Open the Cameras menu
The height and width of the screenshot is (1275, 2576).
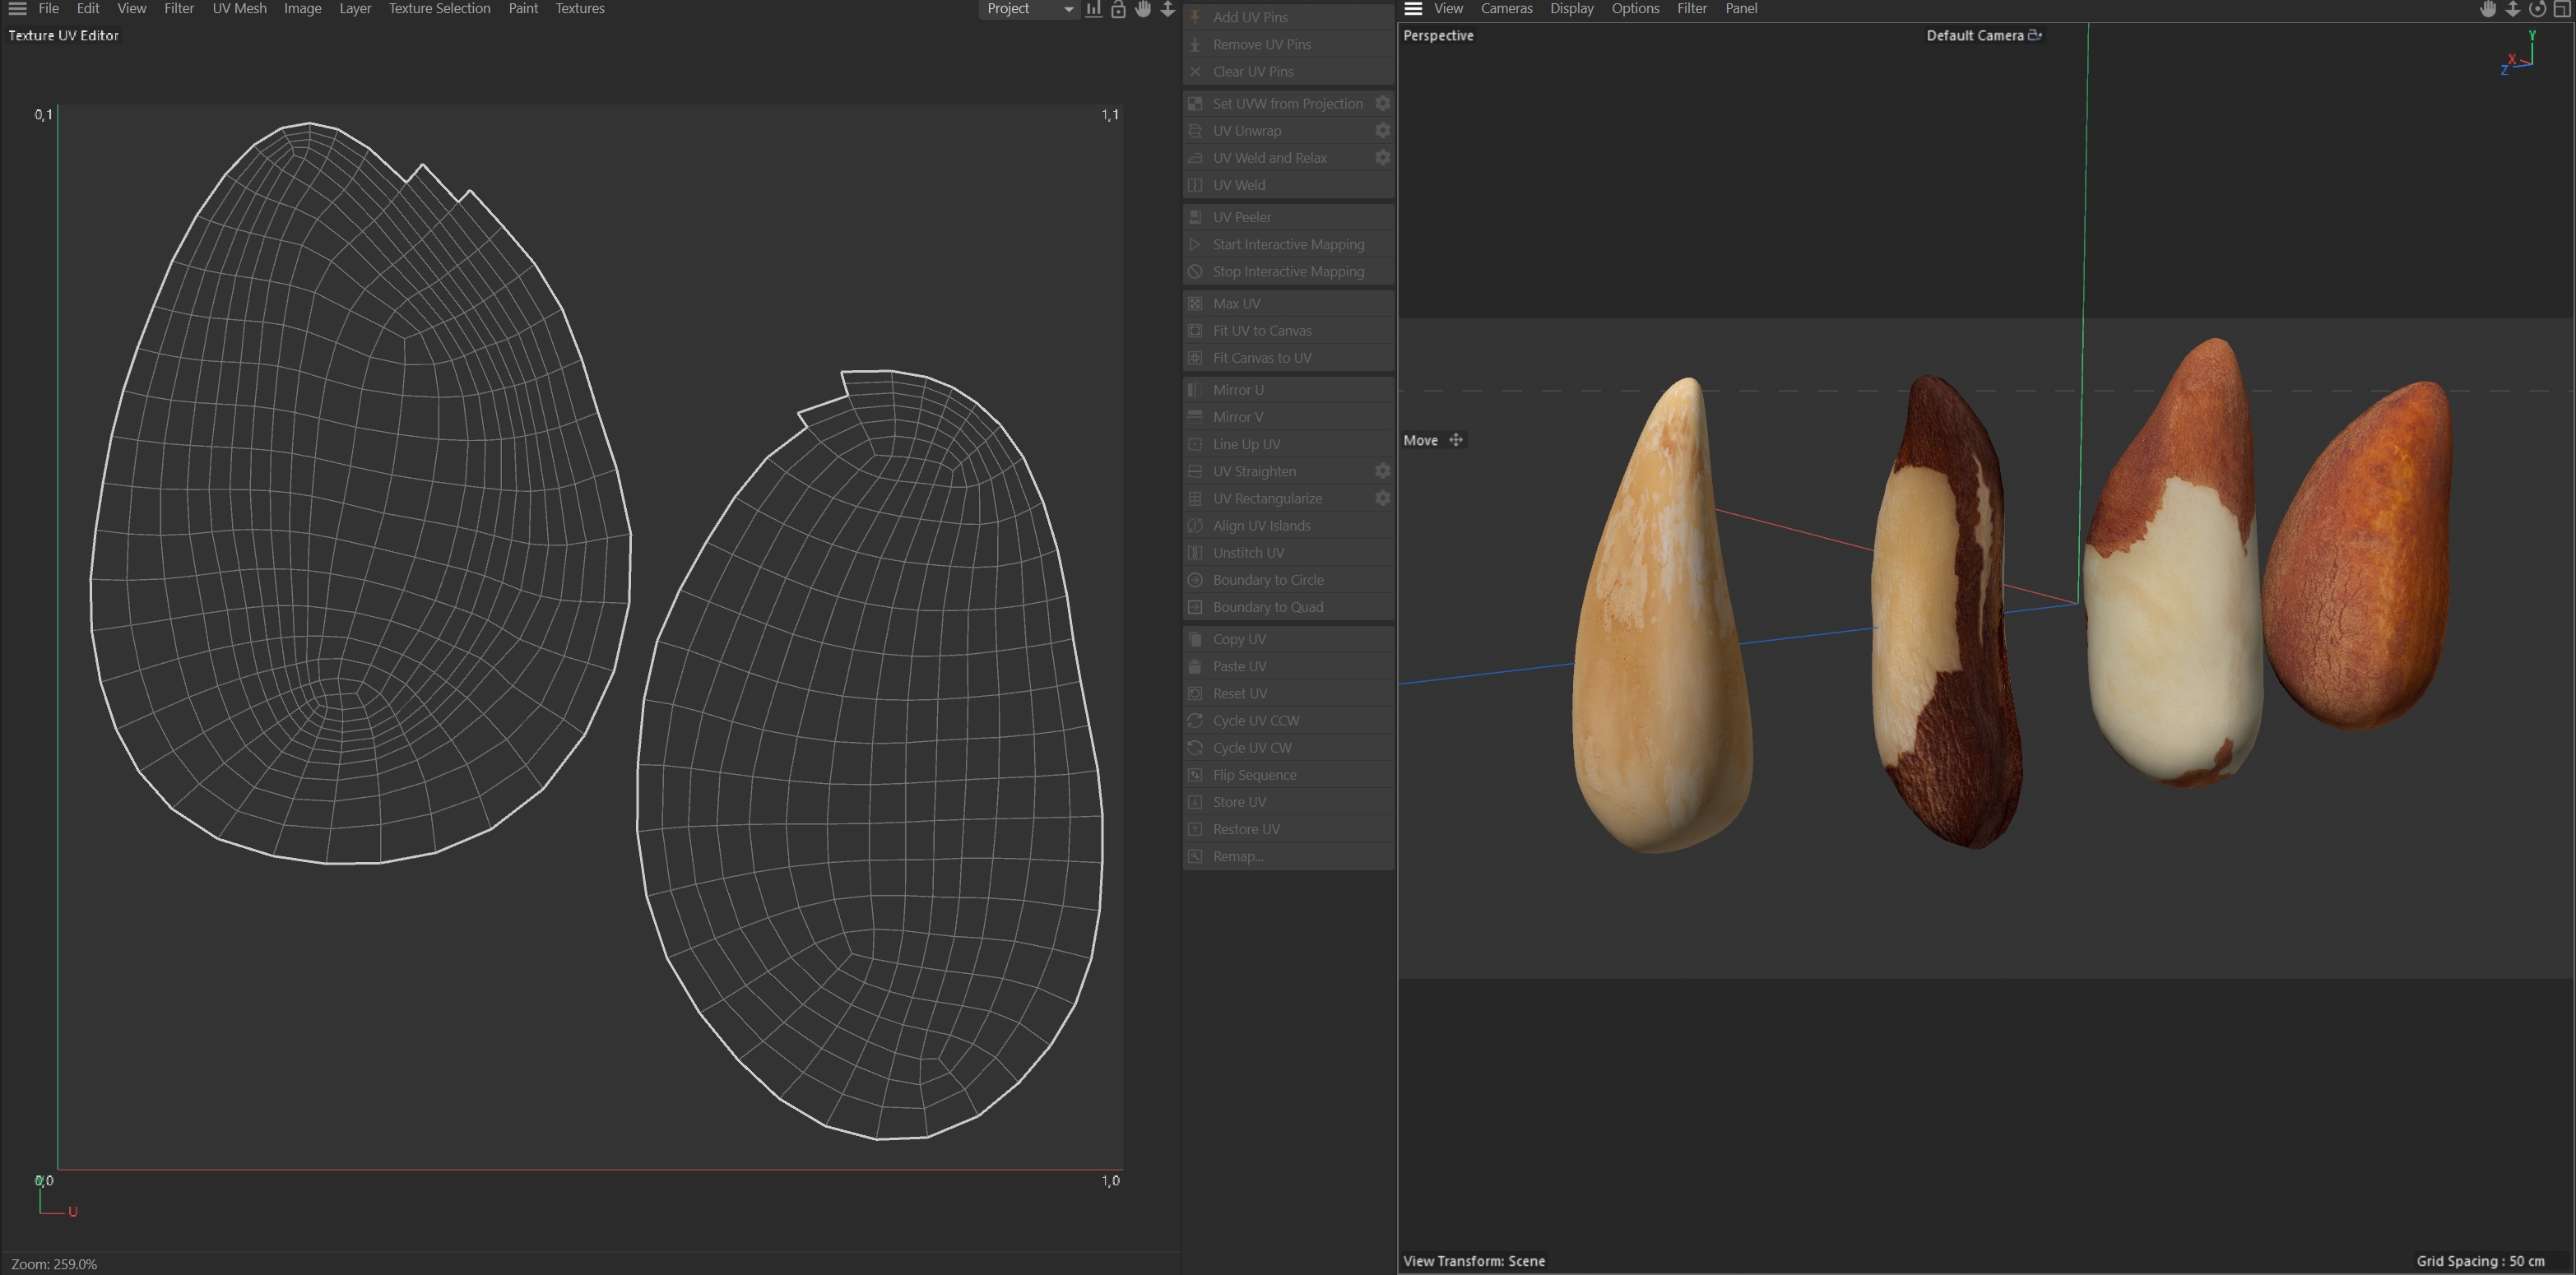[x=1506, y=9]
